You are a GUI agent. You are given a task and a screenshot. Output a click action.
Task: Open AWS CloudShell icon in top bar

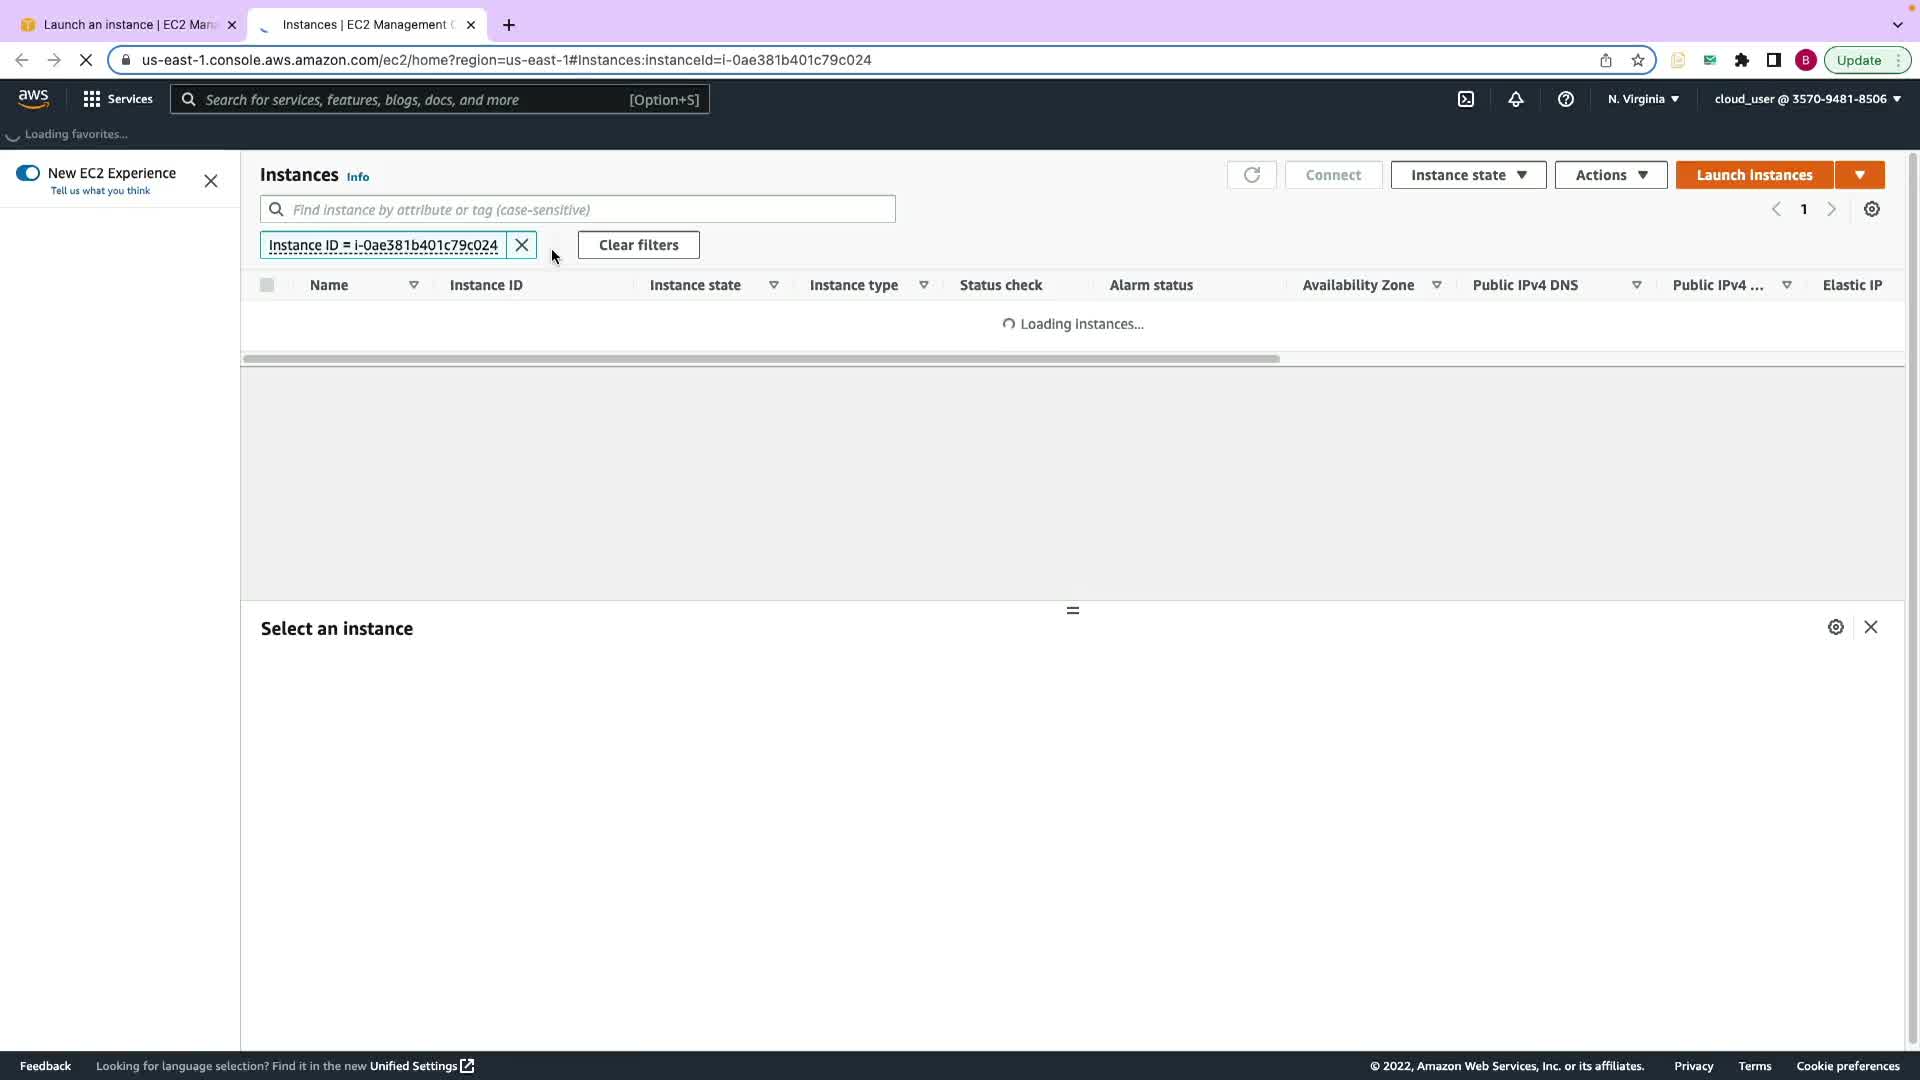point(1466,99)
